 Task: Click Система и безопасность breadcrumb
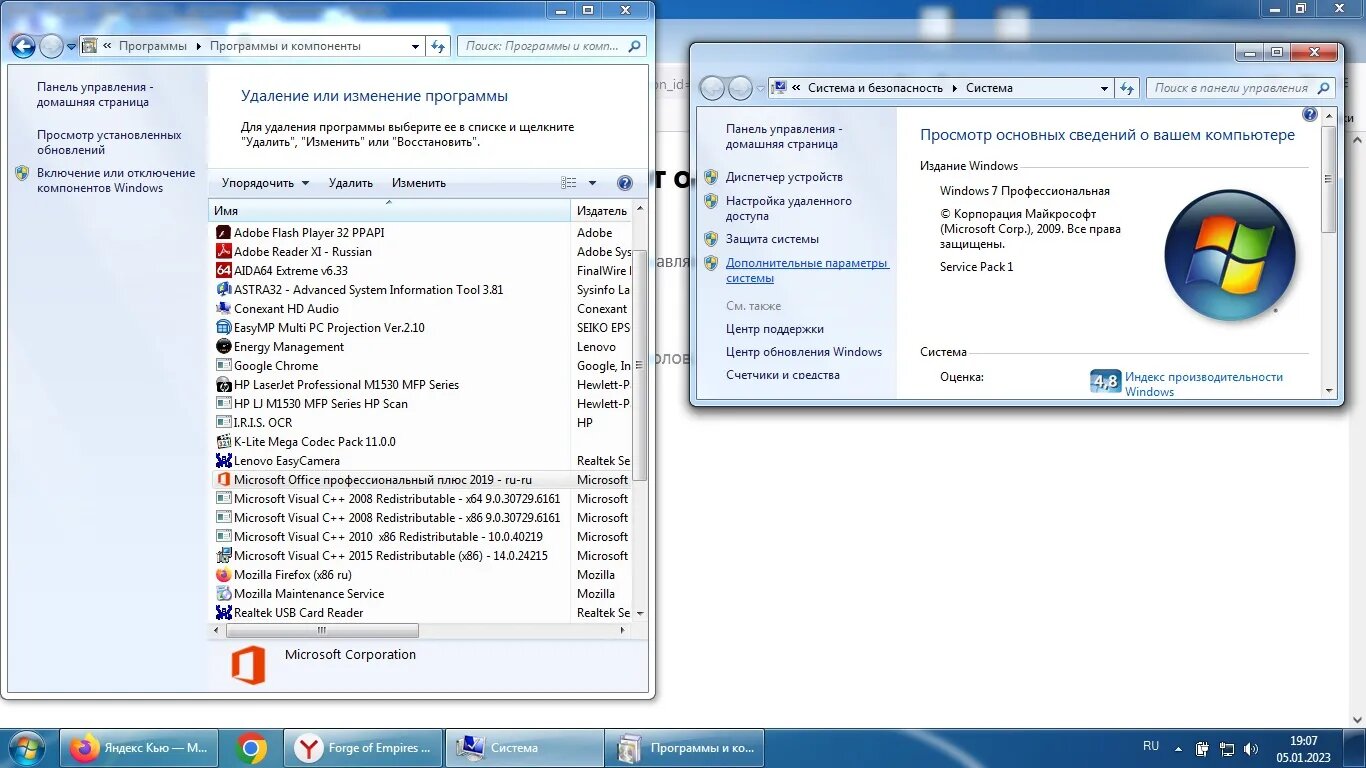click(x=875, y=88)
